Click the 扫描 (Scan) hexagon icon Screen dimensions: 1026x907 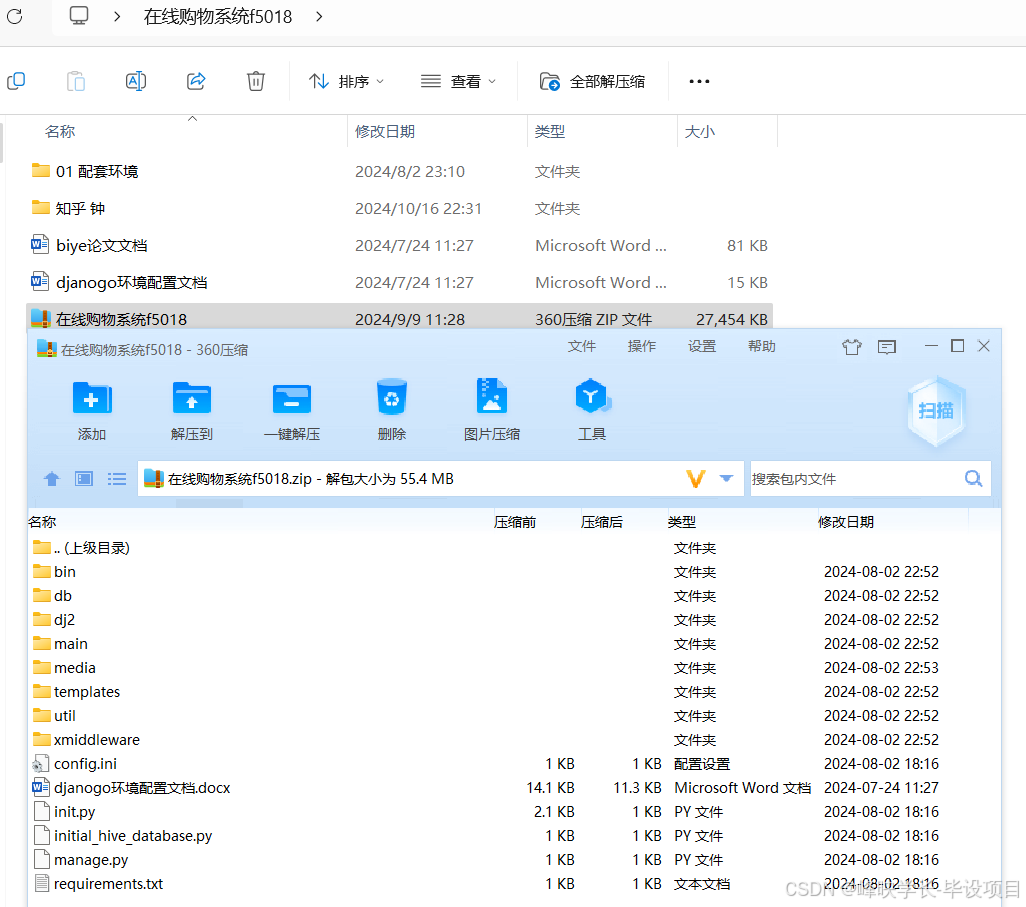click(x=936, y=410)
